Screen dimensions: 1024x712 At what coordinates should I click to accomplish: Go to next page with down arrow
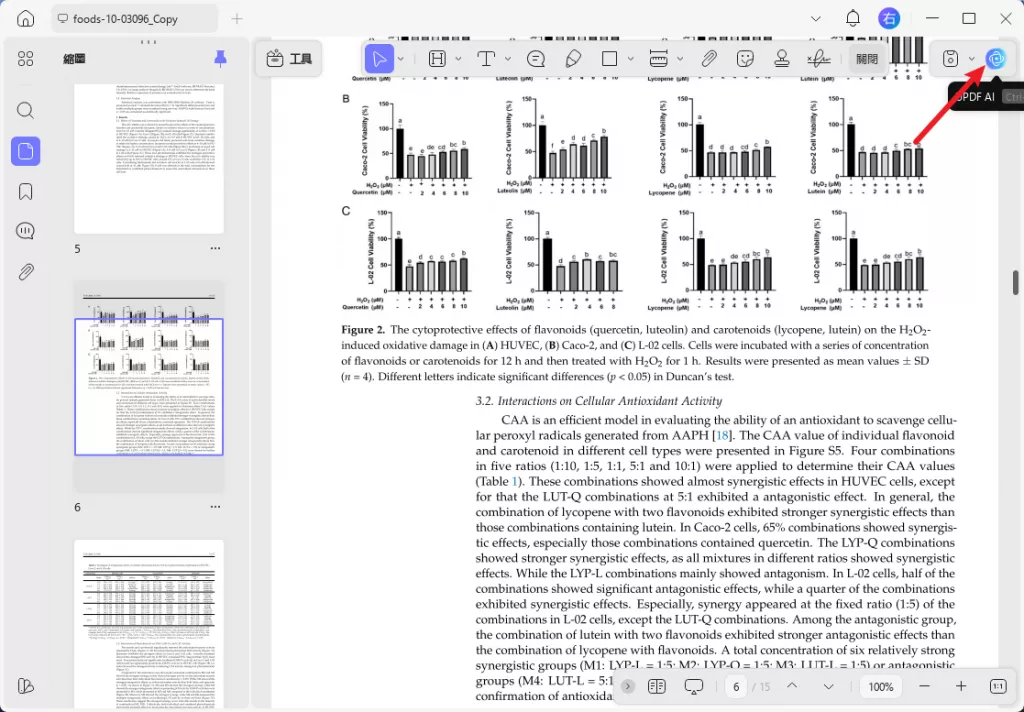pos(828,687)
